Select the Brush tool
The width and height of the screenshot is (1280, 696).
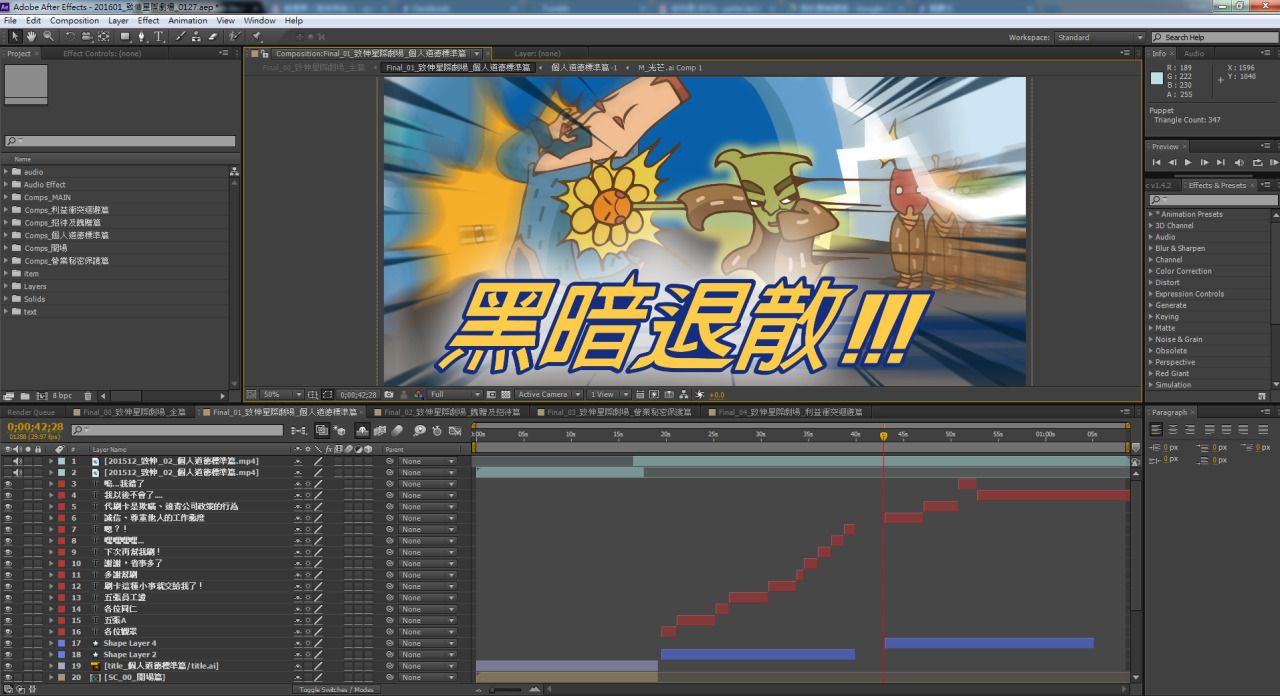click(x=180, y=36)
